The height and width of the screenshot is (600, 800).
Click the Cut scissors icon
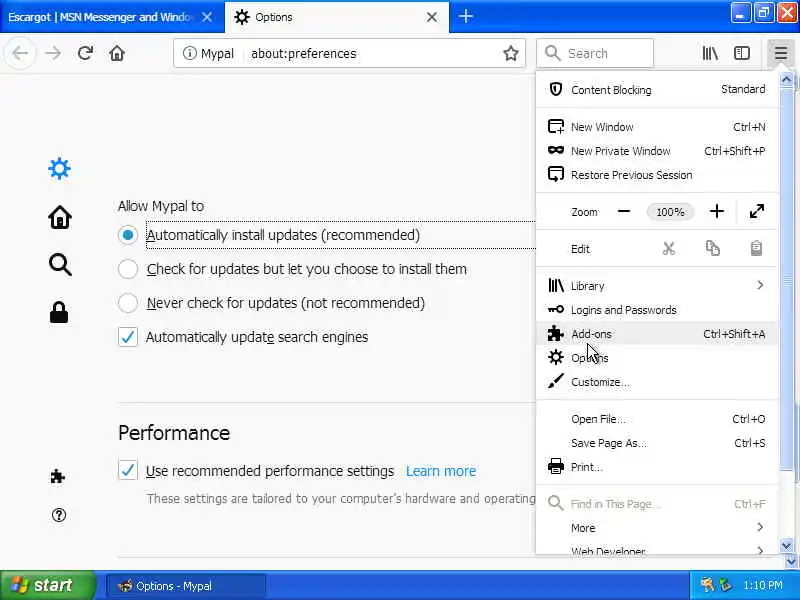click(668, 248)
